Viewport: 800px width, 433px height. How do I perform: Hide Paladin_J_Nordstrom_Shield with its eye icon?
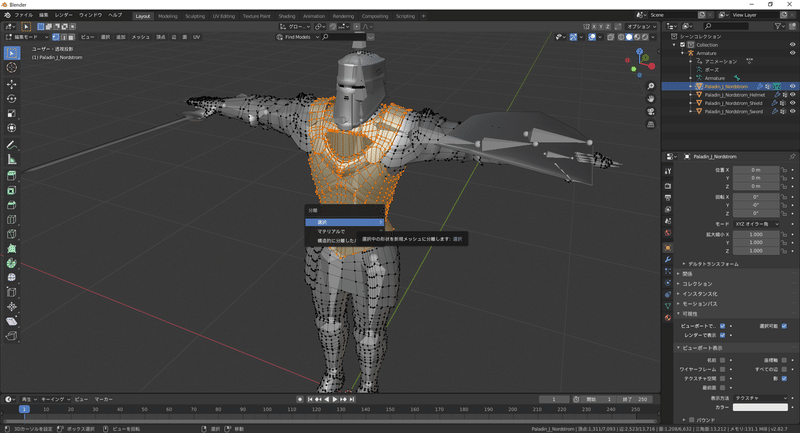coord(792,103)
